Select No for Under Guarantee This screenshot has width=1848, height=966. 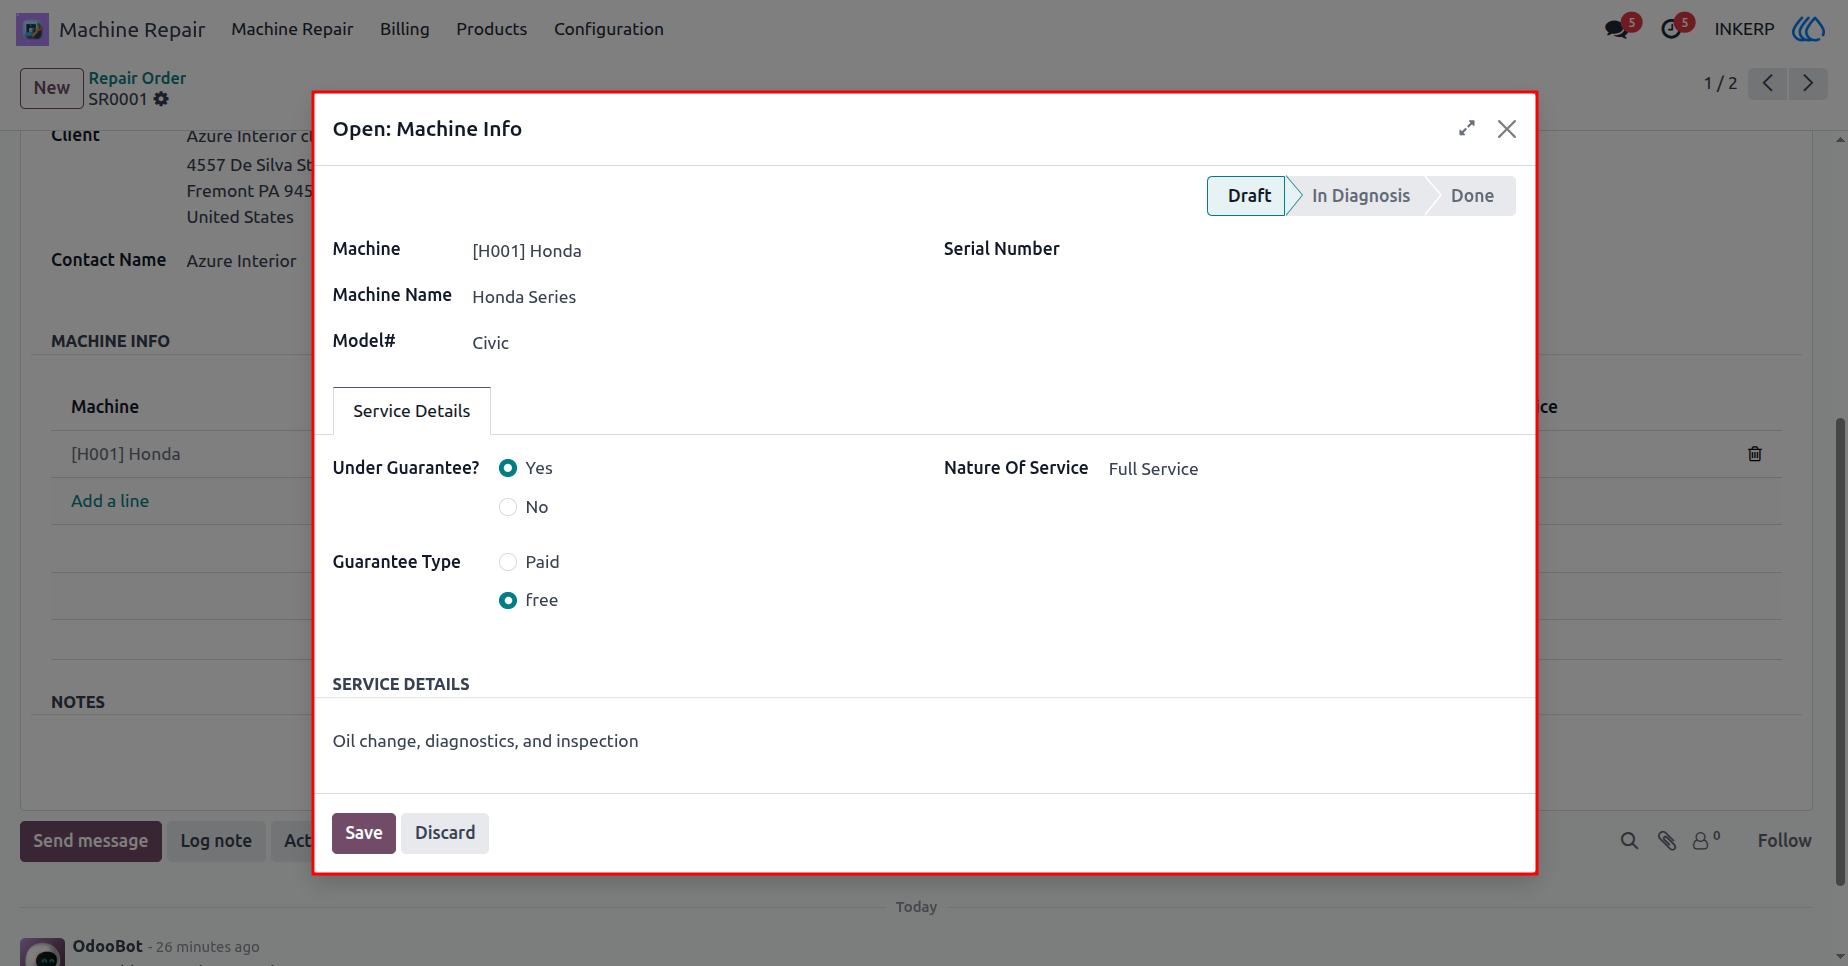click(x=508, y=507)
